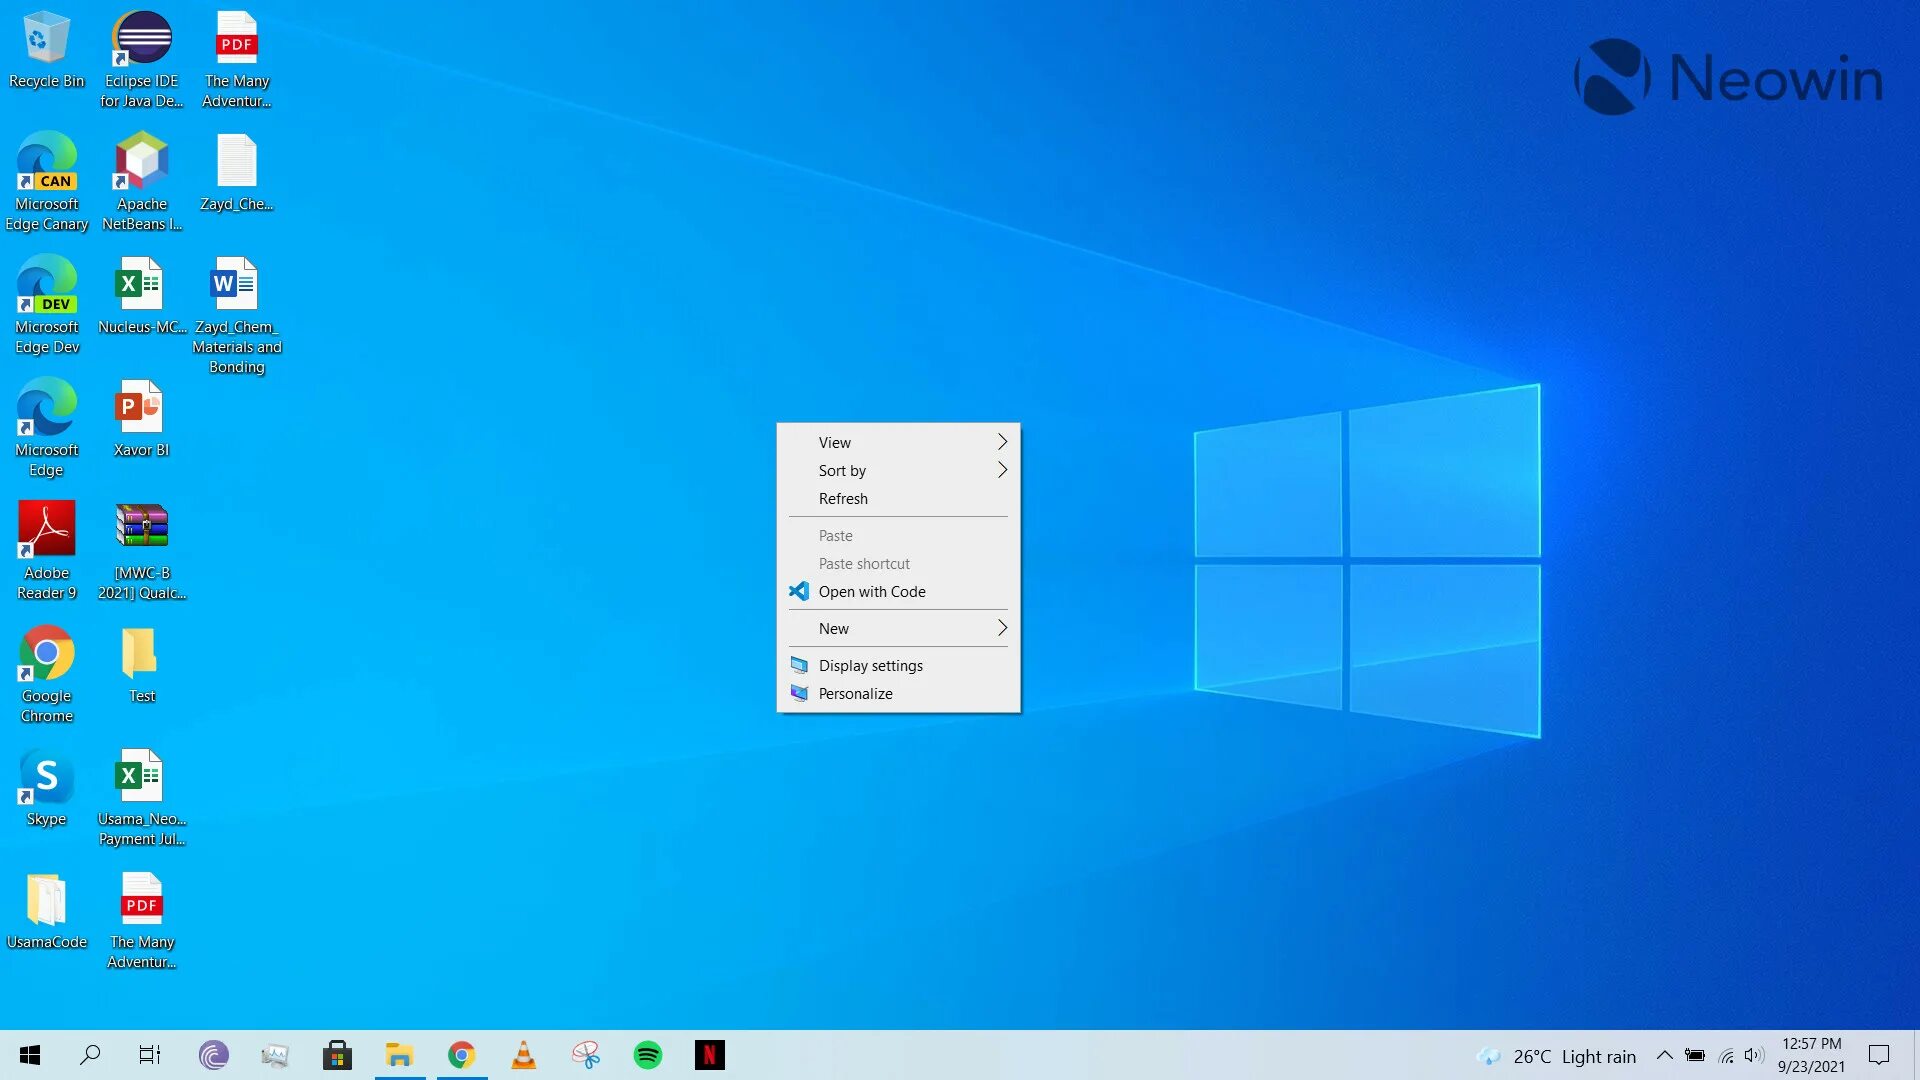Viewport: 1920px width, 1080px height.
Task: Open the notification Action Center
Action: [x=1879, y=1055]
